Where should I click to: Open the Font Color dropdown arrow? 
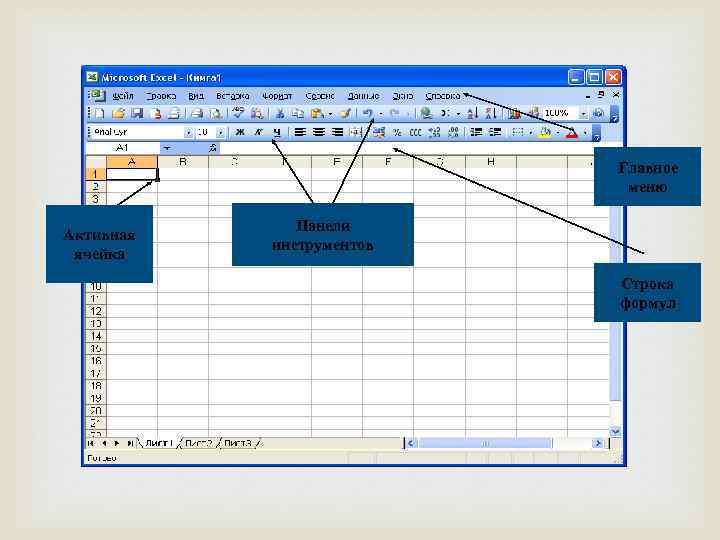point(585,133)
